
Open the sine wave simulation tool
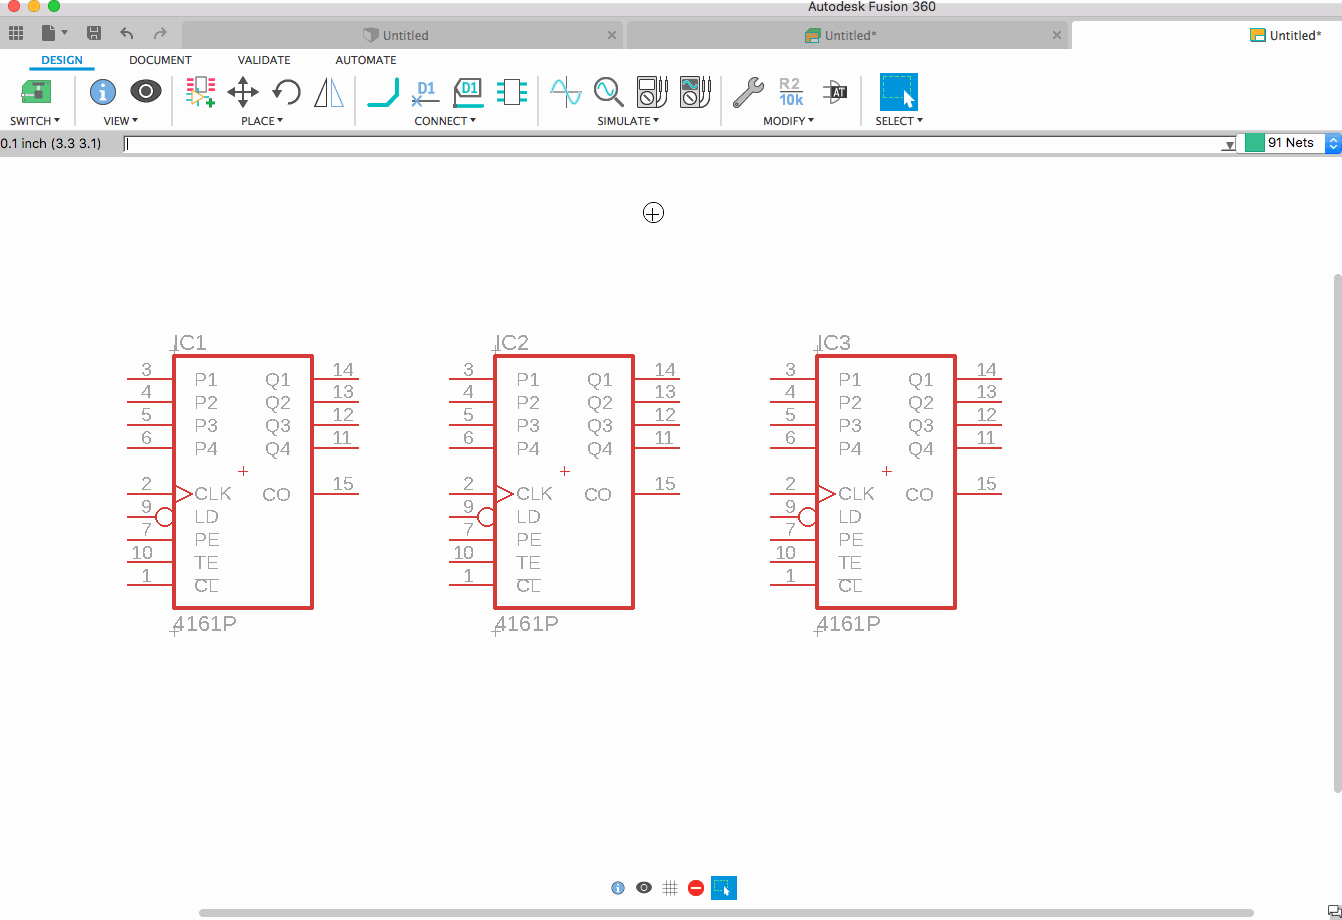[x=565, y=93]
